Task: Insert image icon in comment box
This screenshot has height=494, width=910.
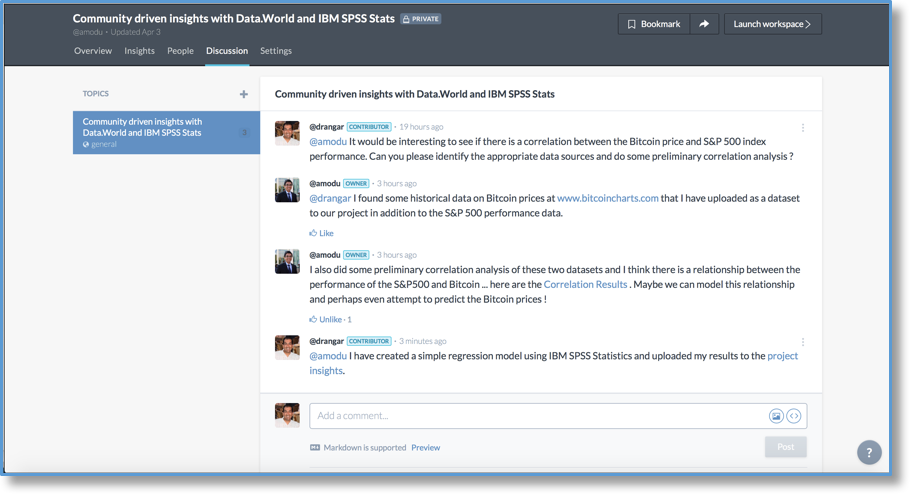Action: click(776, 416)
